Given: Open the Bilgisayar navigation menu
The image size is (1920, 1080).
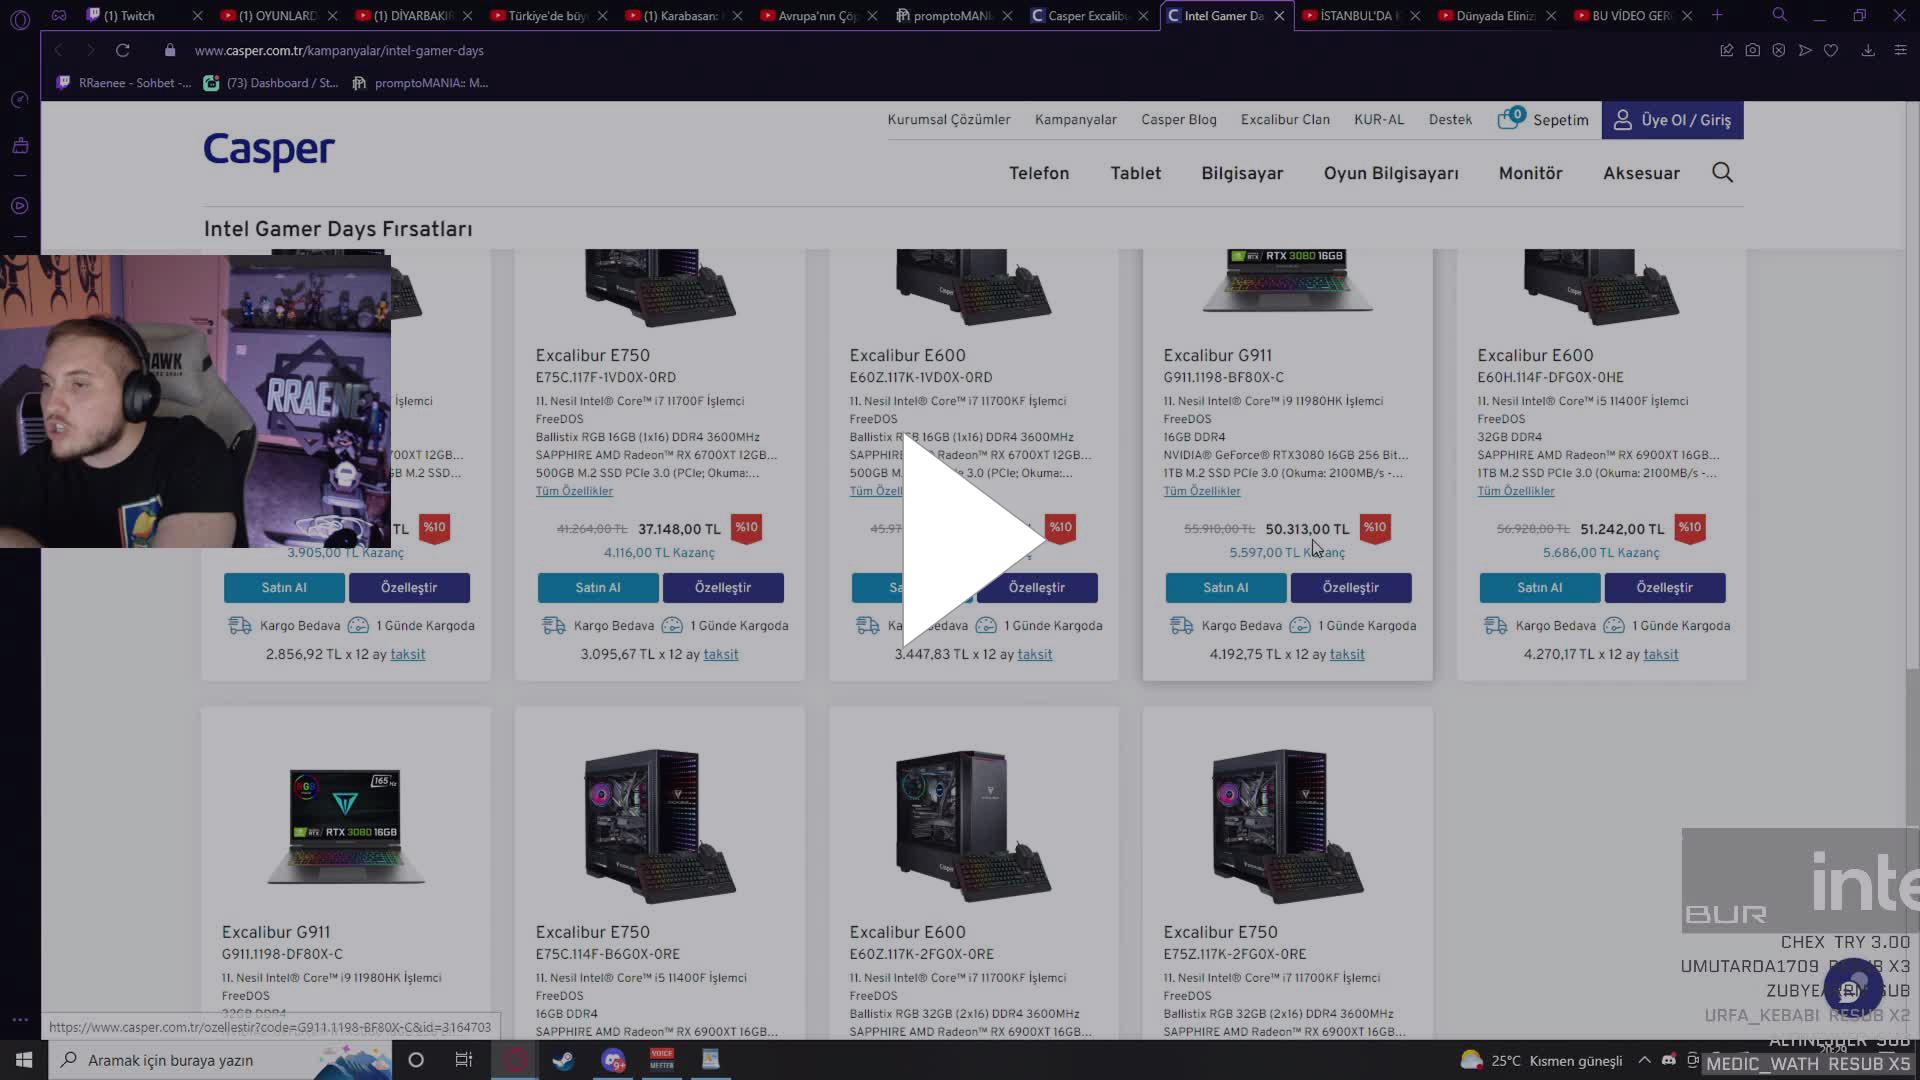Looking at the screenshot, I should click(1242, 172).
